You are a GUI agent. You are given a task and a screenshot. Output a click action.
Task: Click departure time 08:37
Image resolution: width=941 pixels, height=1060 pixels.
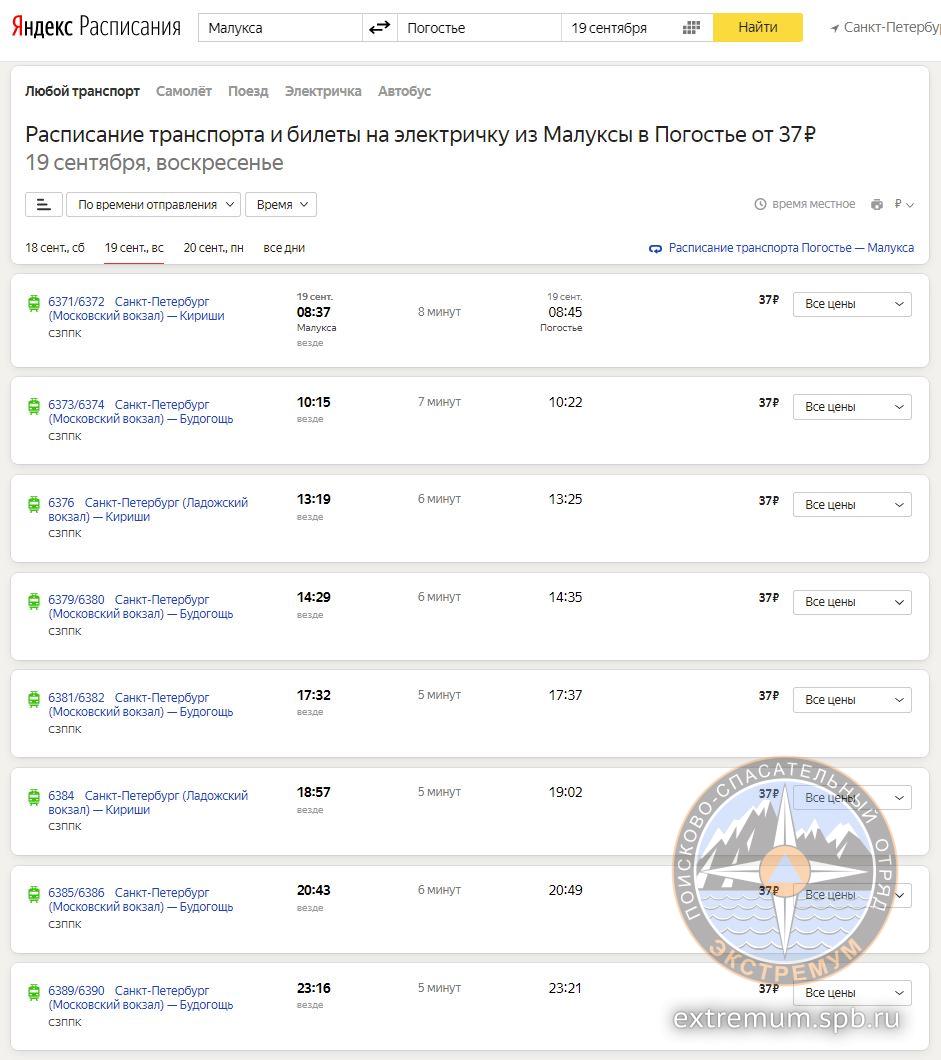point(314,312)
